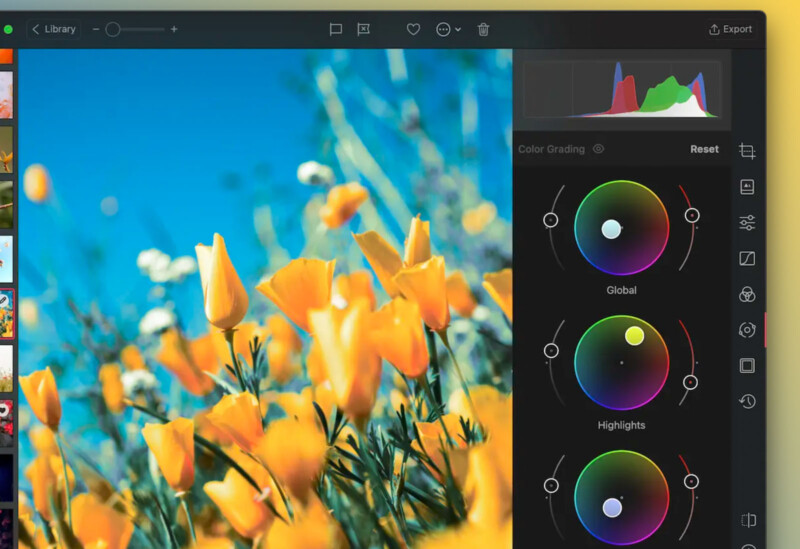This screenshot has width=800, height=549.
Task: Click the zoom in plus button
Action: 174,29
